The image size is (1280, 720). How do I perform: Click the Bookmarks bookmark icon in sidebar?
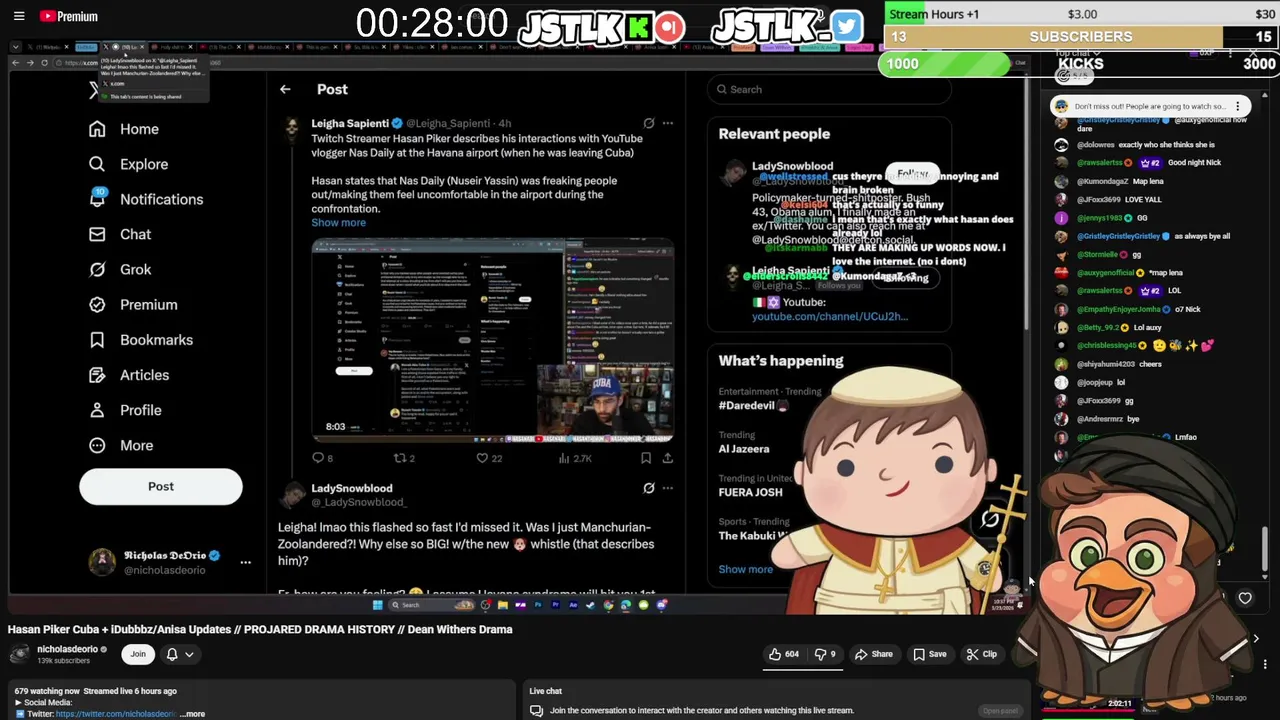click(97, 340)
